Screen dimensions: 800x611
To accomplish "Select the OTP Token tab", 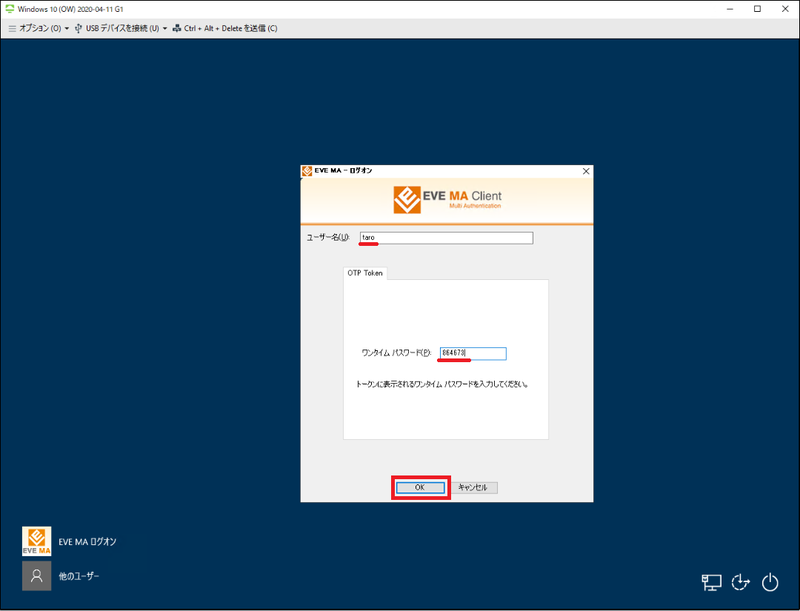I will click(365, 273).
